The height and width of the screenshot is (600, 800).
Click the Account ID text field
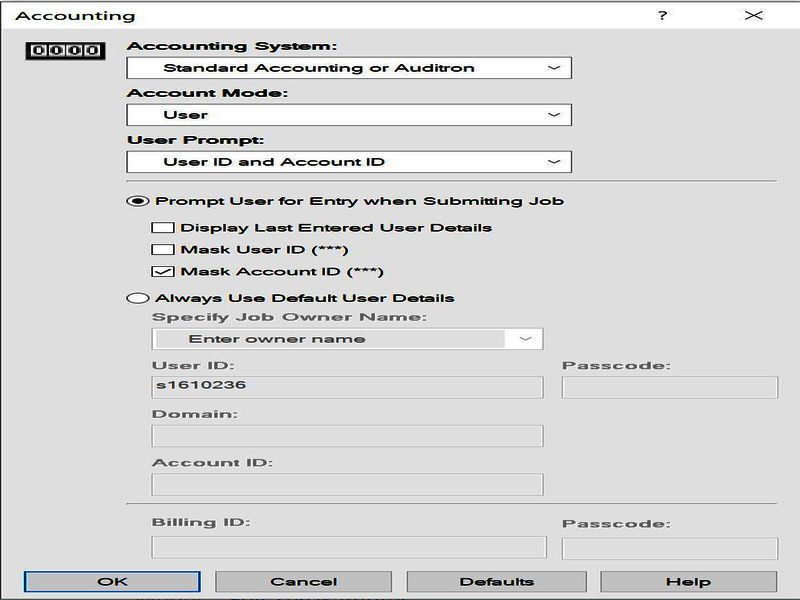347,484
